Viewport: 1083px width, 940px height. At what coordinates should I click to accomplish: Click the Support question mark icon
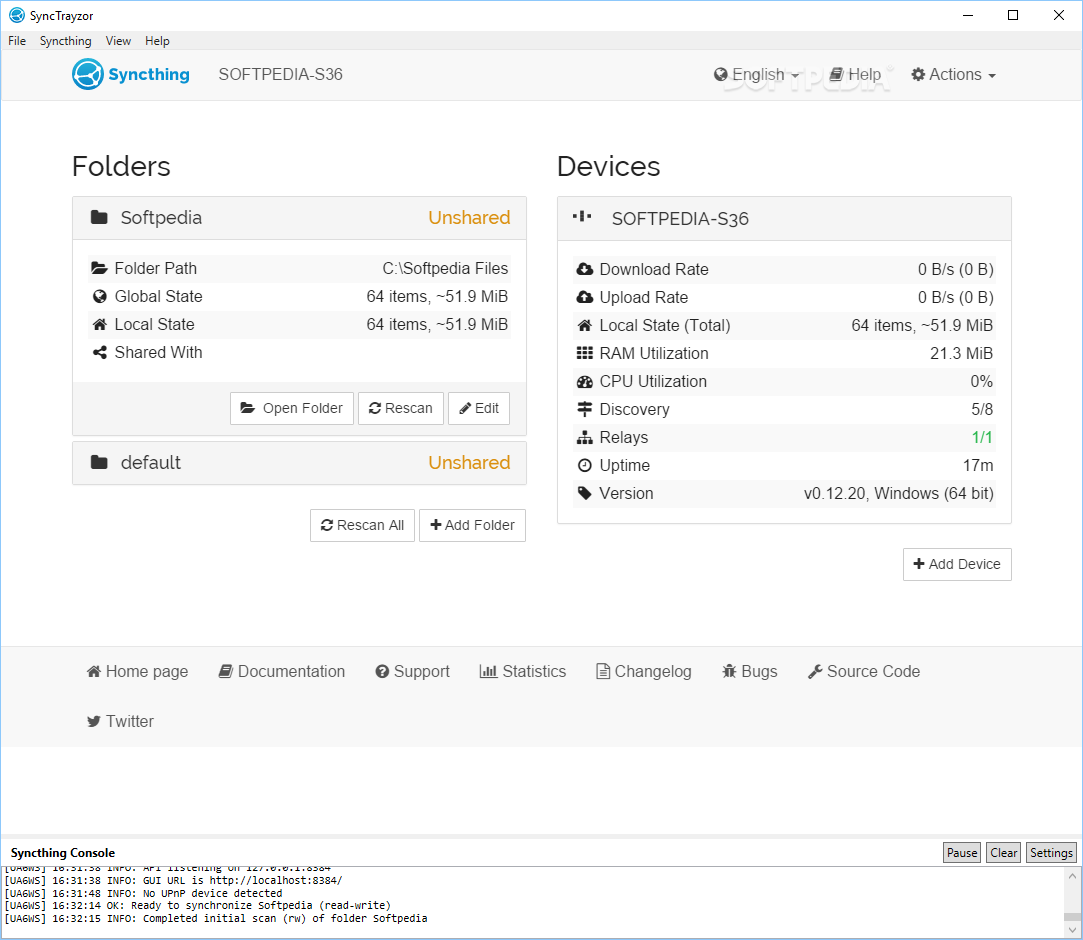tap(382, 671)
